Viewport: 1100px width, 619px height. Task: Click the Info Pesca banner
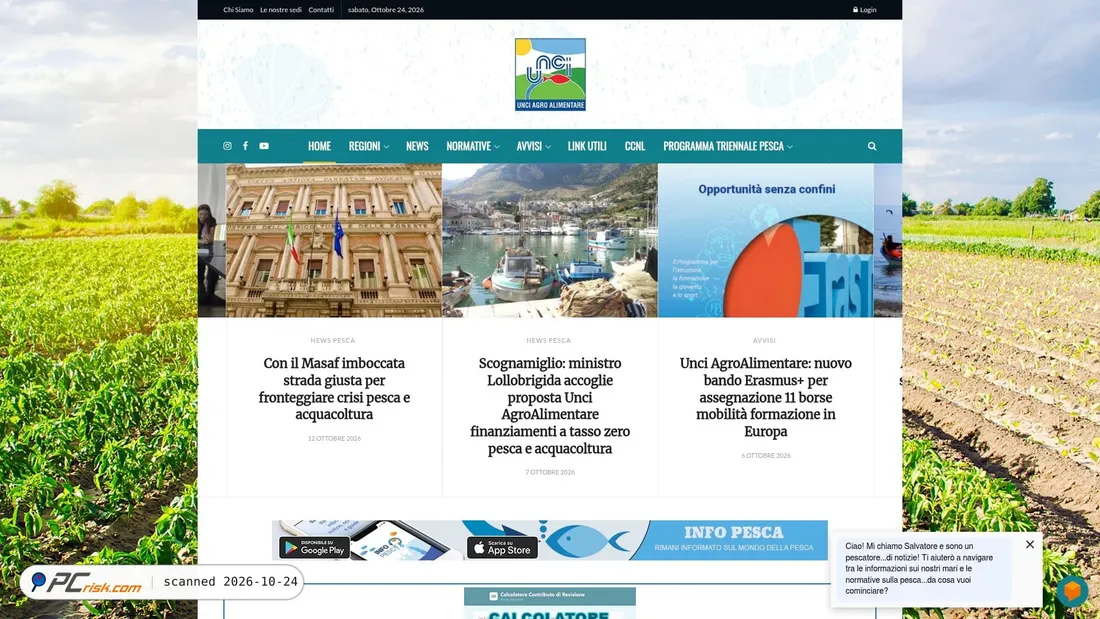click(x=550, y=540)
